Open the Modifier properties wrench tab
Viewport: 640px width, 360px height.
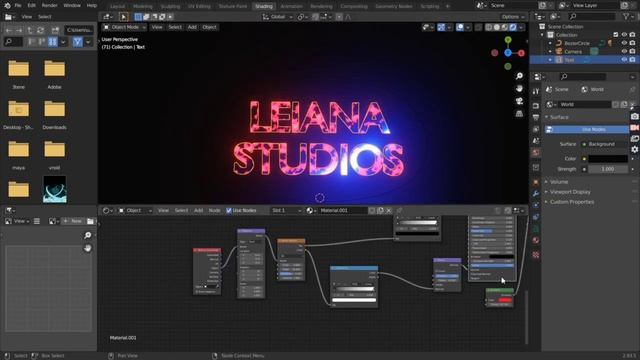536,193
